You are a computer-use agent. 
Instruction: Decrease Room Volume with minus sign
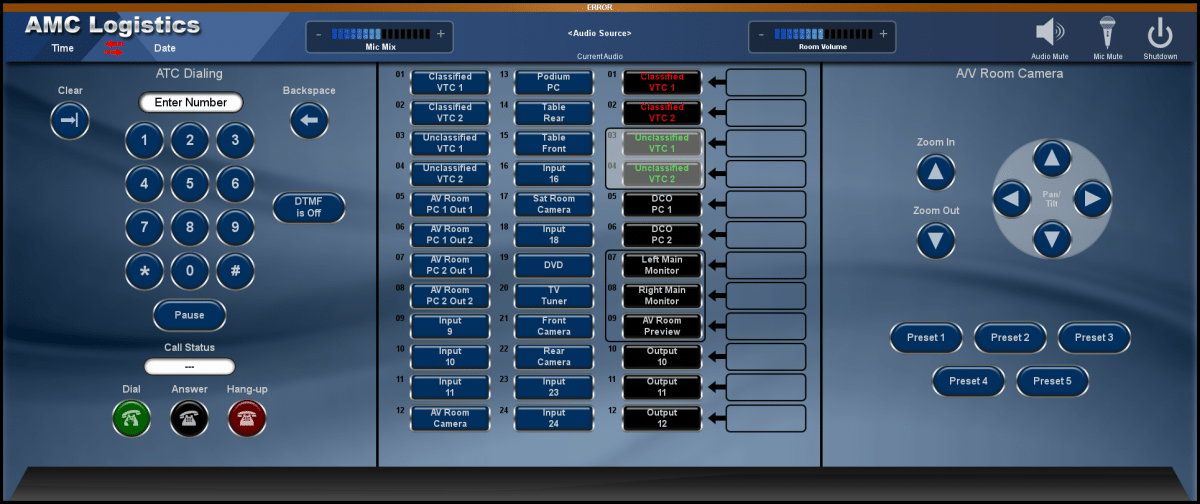pos(761,33)
